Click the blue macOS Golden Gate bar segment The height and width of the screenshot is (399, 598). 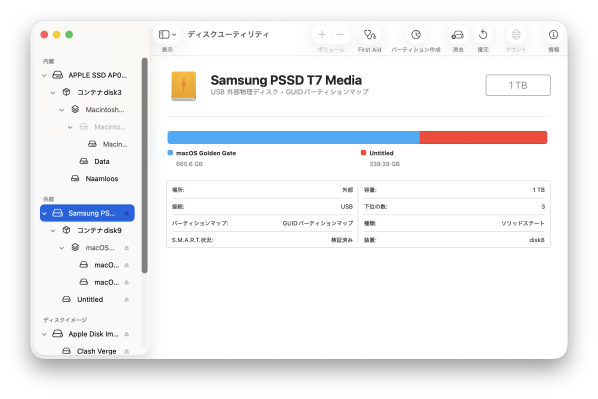click(293, 137)
